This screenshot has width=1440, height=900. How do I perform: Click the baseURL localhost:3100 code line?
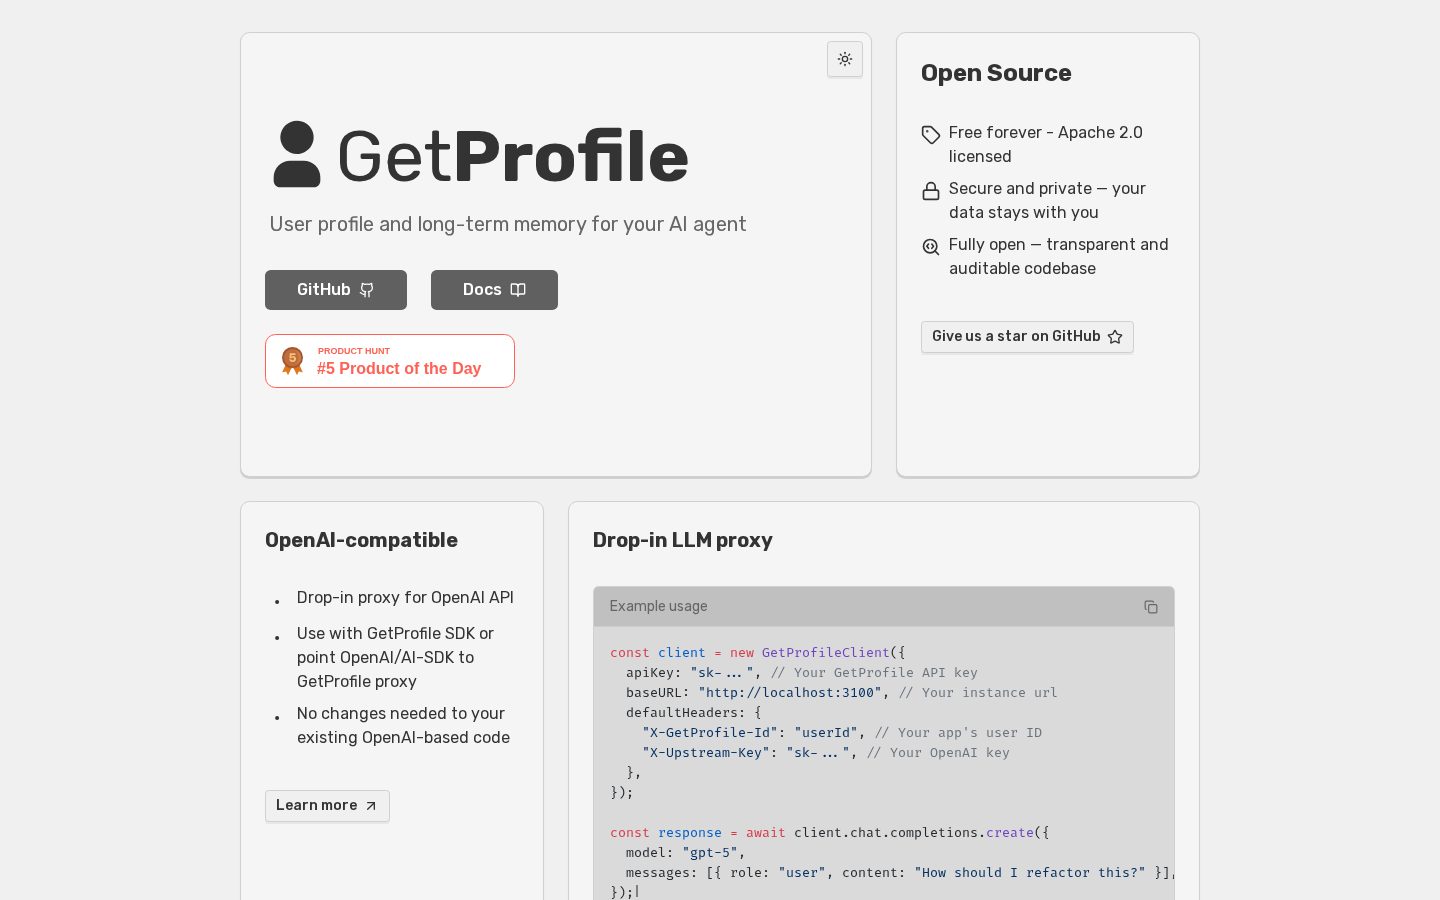point(842,692)
